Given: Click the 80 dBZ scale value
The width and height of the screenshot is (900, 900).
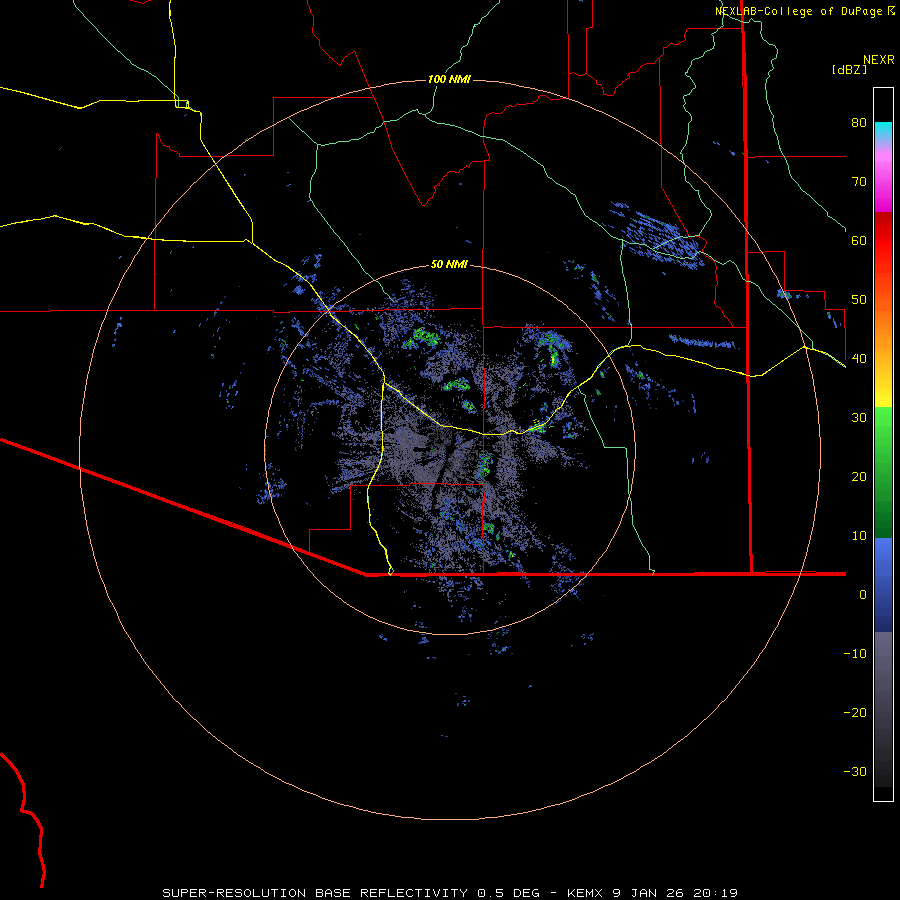Looking at the screenshot, I should [859, 123].
